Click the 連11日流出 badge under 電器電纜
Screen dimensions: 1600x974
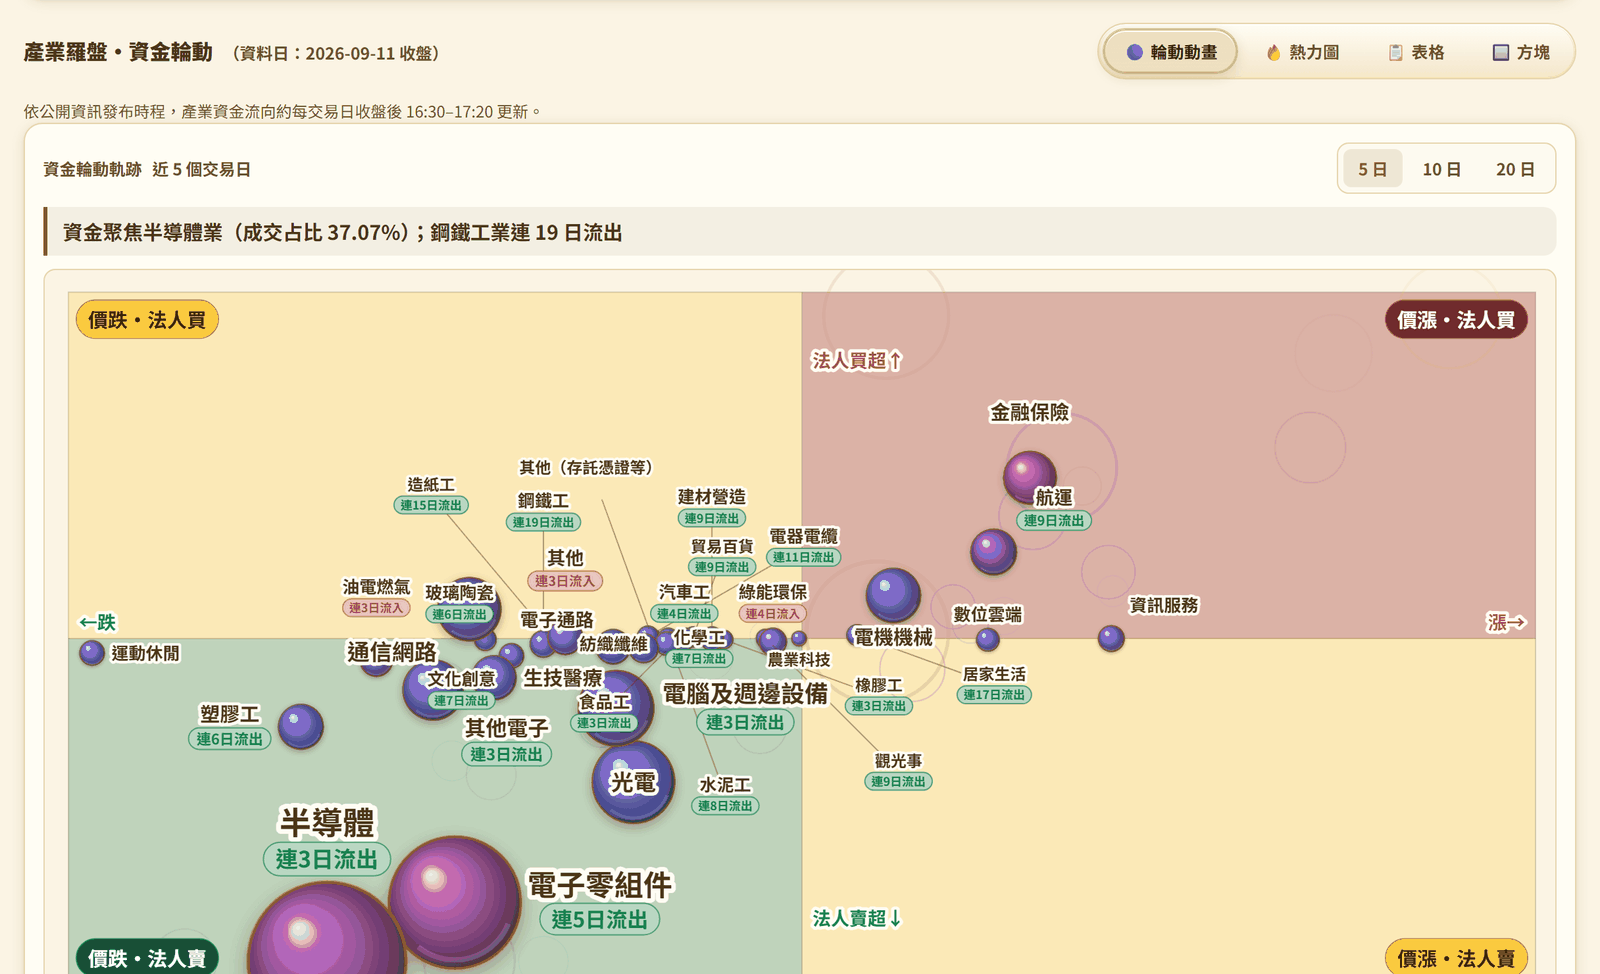click(x=804, y=557)
